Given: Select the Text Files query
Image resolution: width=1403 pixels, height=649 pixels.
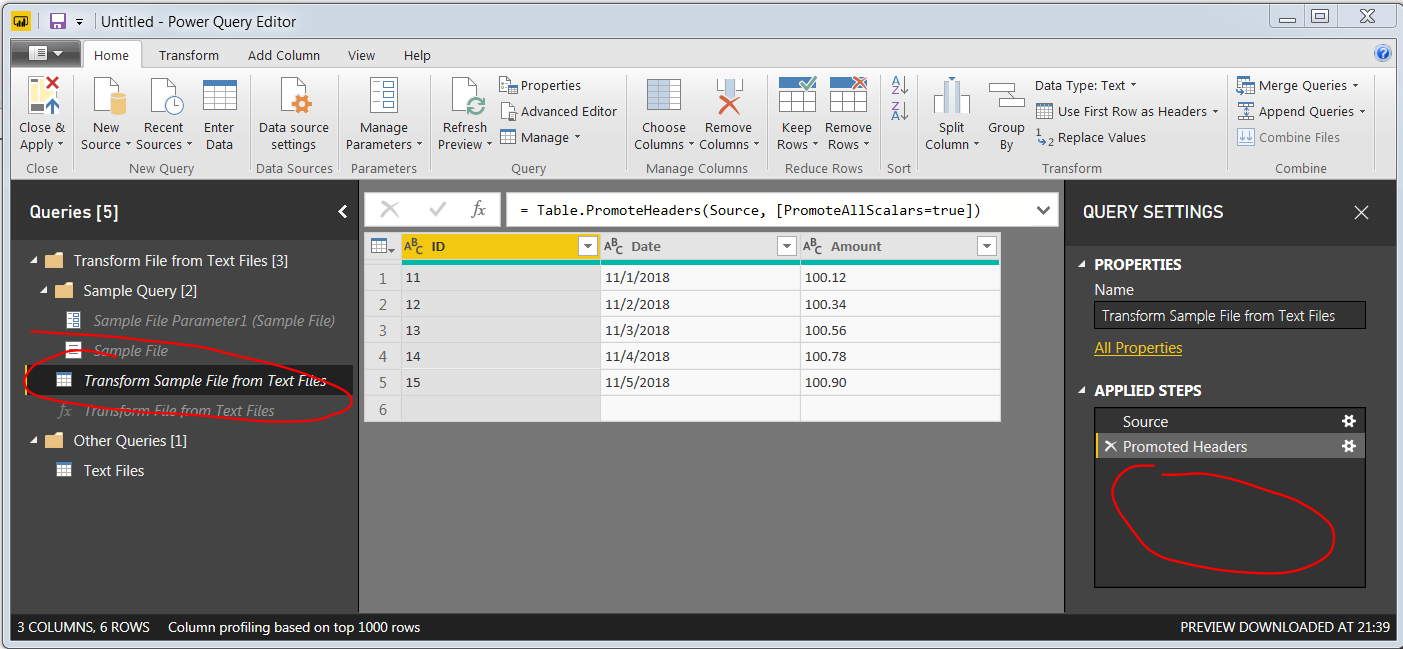Looking at the screenshot, I should [113, 471].
